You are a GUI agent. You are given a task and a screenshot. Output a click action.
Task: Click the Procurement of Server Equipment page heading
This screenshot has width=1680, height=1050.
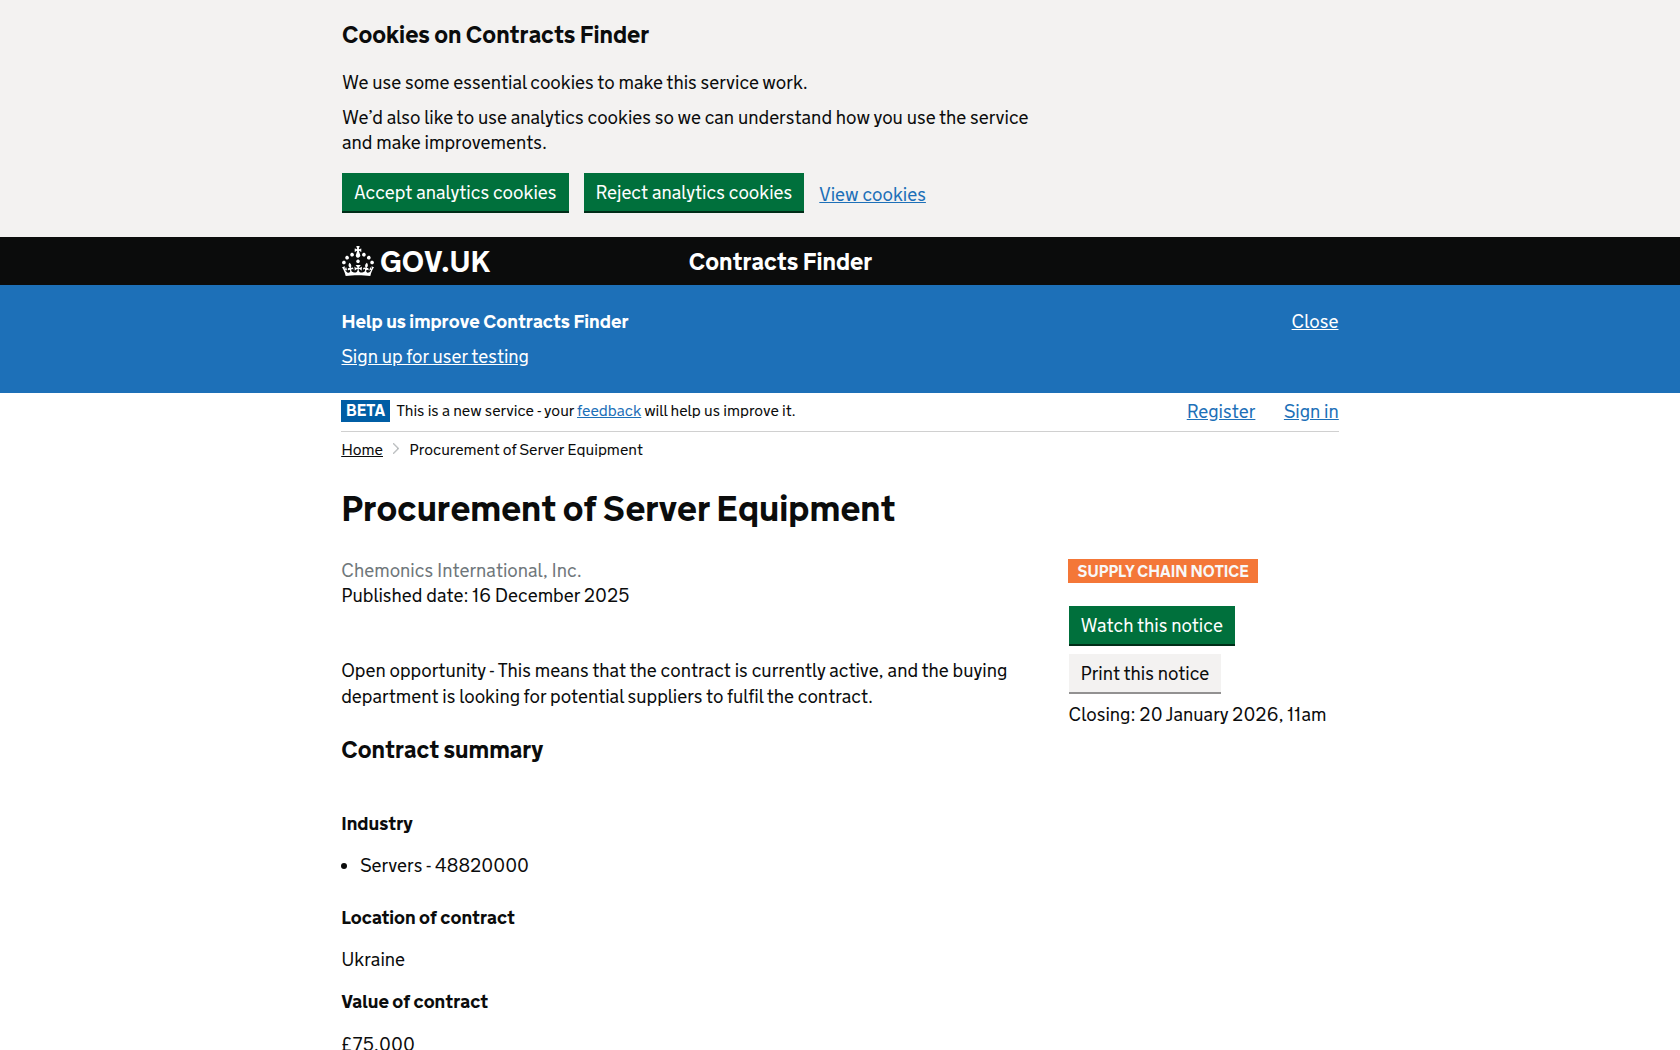pyautogui.click(x=618, y=509)
